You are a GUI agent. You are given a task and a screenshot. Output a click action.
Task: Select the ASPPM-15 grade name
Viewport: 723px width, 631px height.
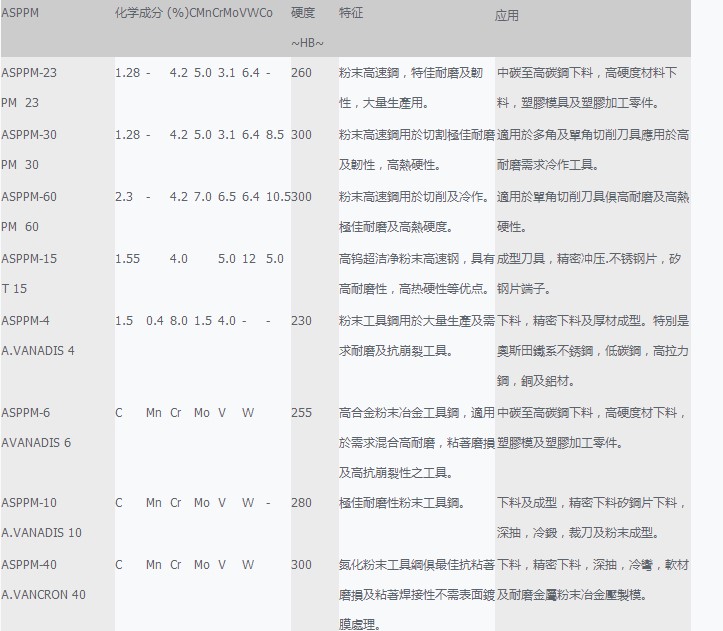(29, 259)
